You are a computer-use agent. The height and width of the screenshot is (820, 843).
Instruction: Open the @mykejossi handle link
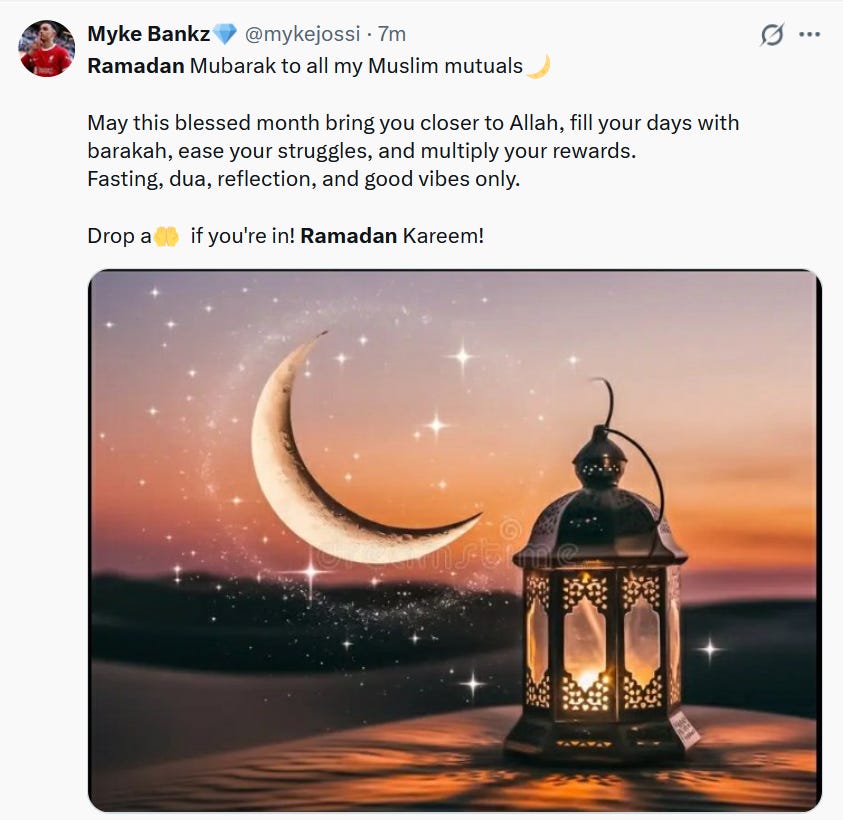point(302,34)
